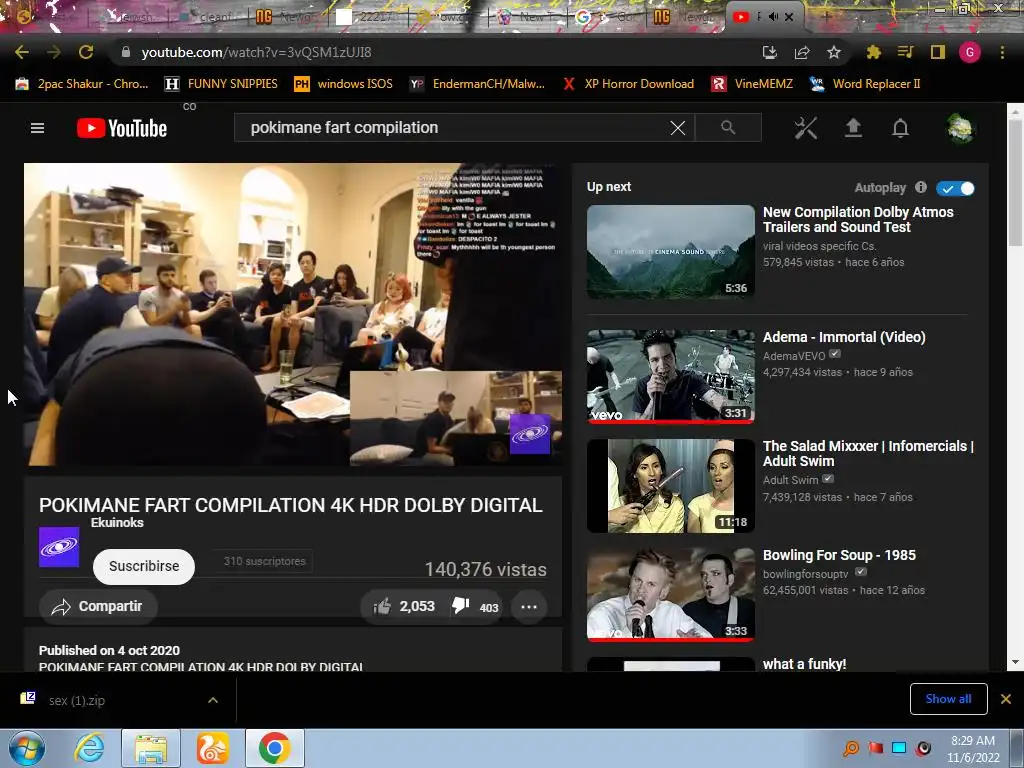Screen dimensions: 1024x768
Task: Open the Word Replacer II bookmark
Action: 865,84
